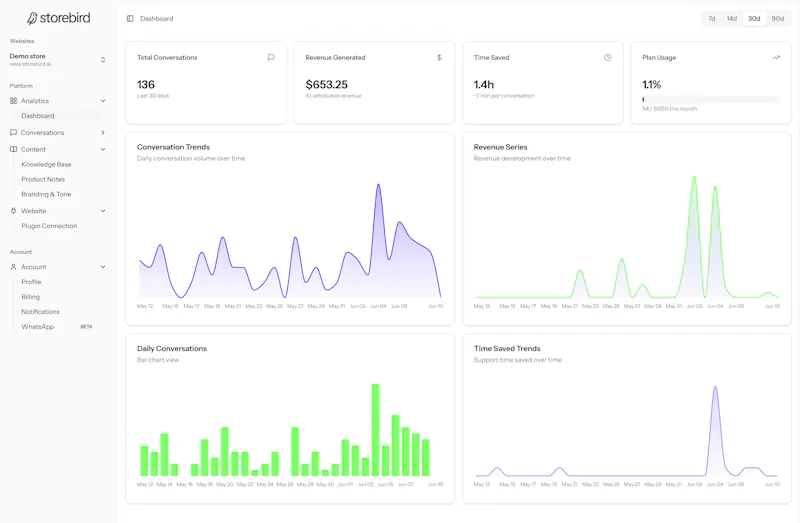Click the highest green peak in Revenue Series
The height and width of the screenshot is (523, 800).
tap(694, 178)
